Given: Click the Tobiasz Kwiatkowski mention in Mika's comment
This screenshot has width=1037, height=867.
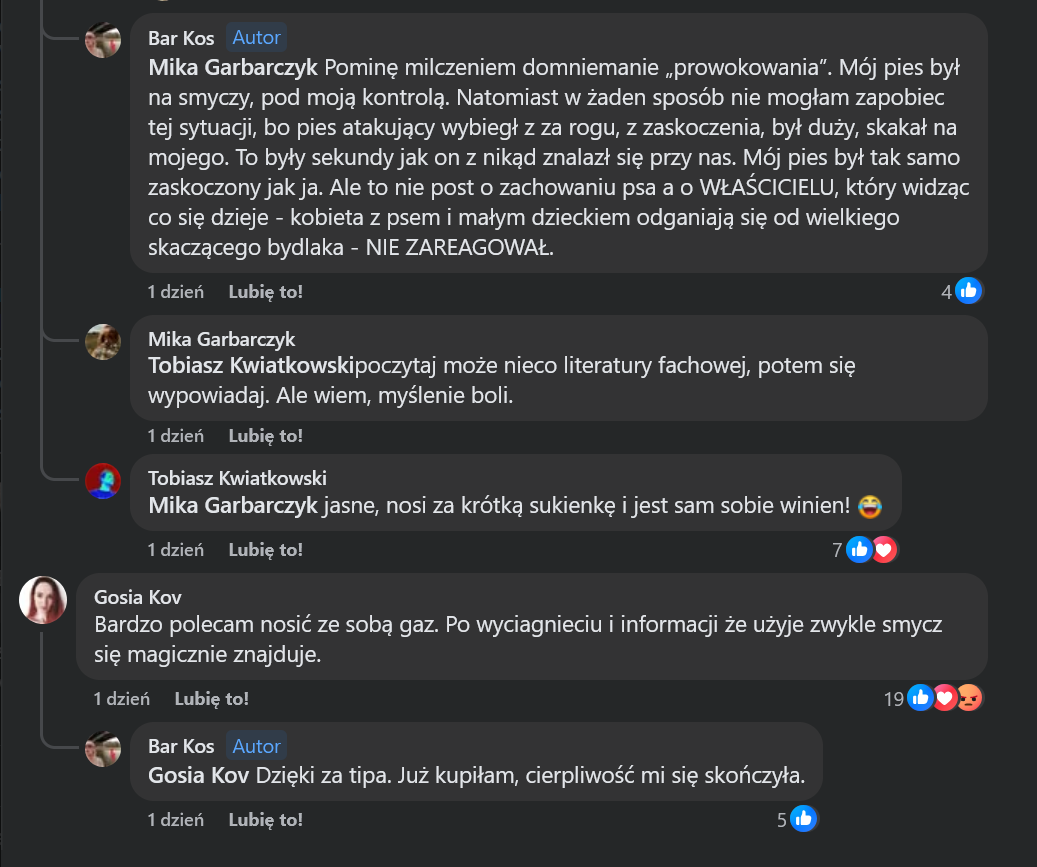Looking at the screenshot, I should [x=251, y=366].
